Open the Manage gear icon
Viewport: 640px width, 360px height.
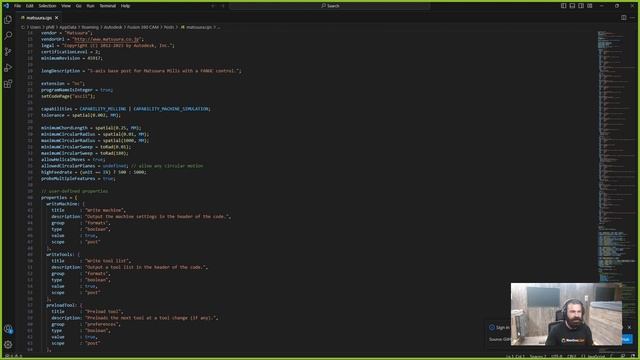(x=8, y=345)
